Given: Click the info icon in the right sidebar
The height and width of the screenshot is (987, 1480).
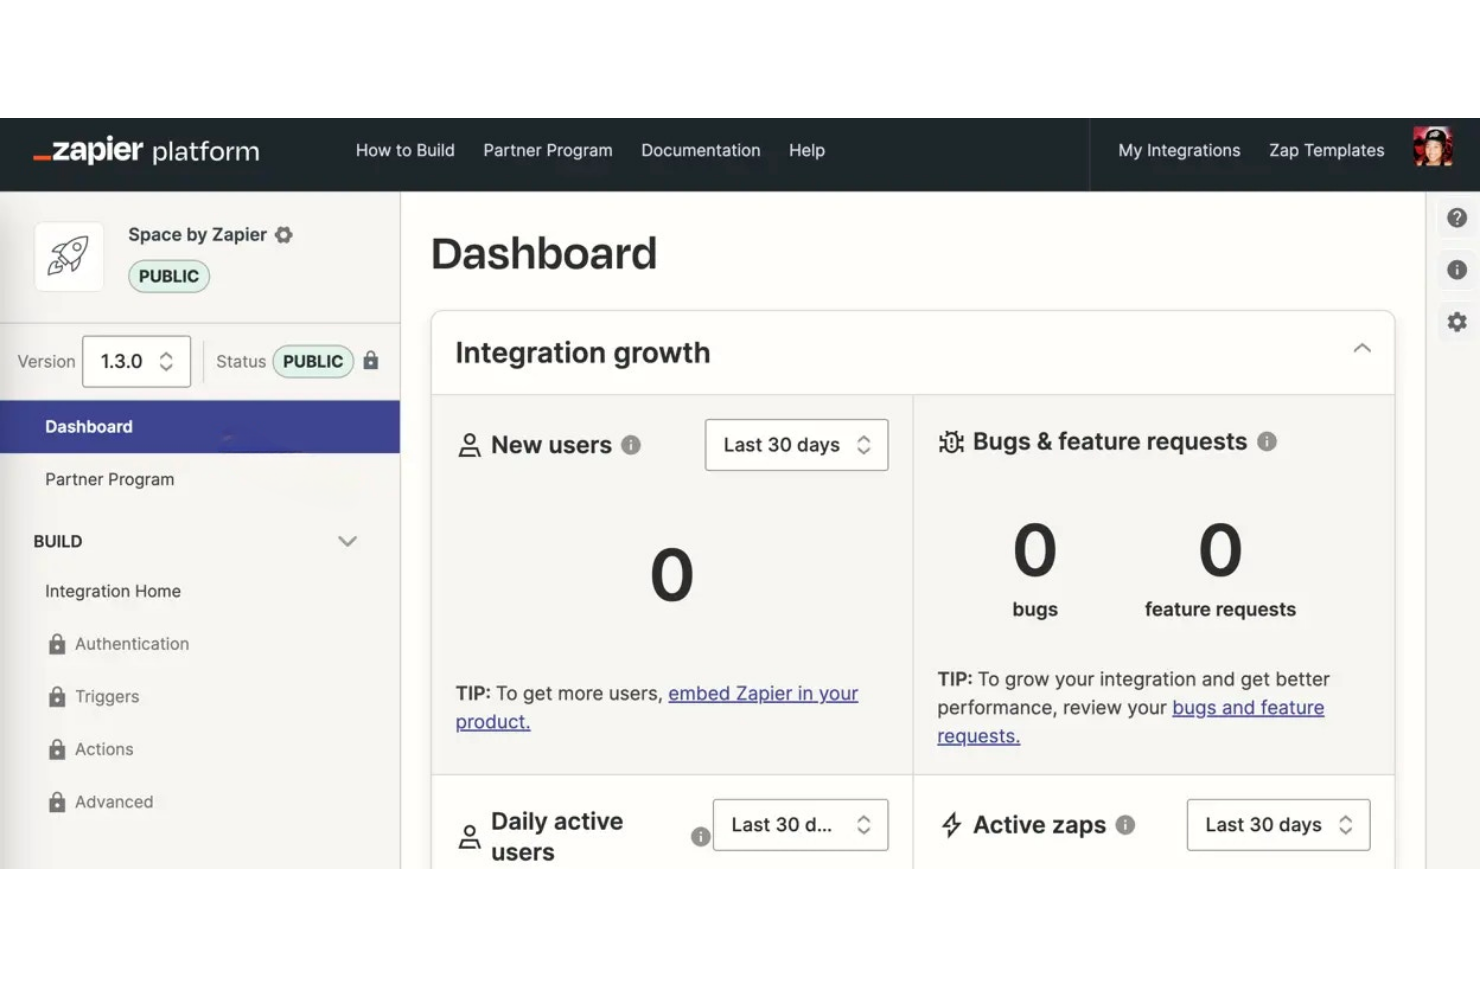Looking at the screenshot, I should coord(1457,269).
